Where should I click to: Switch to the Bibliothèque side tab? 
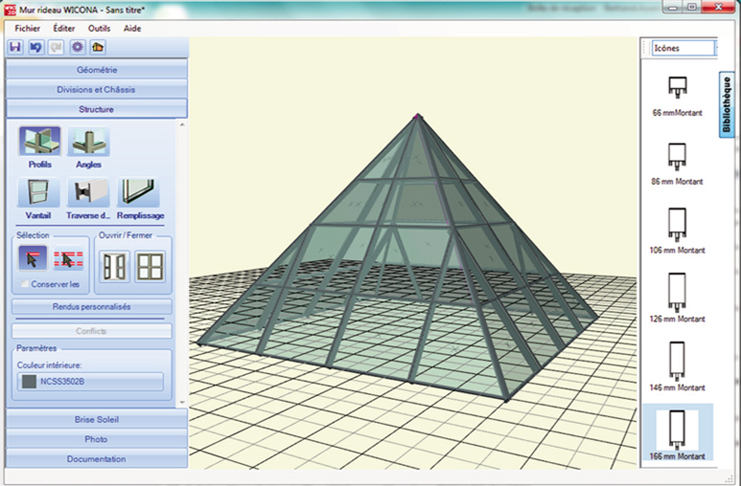click(727, 104)
